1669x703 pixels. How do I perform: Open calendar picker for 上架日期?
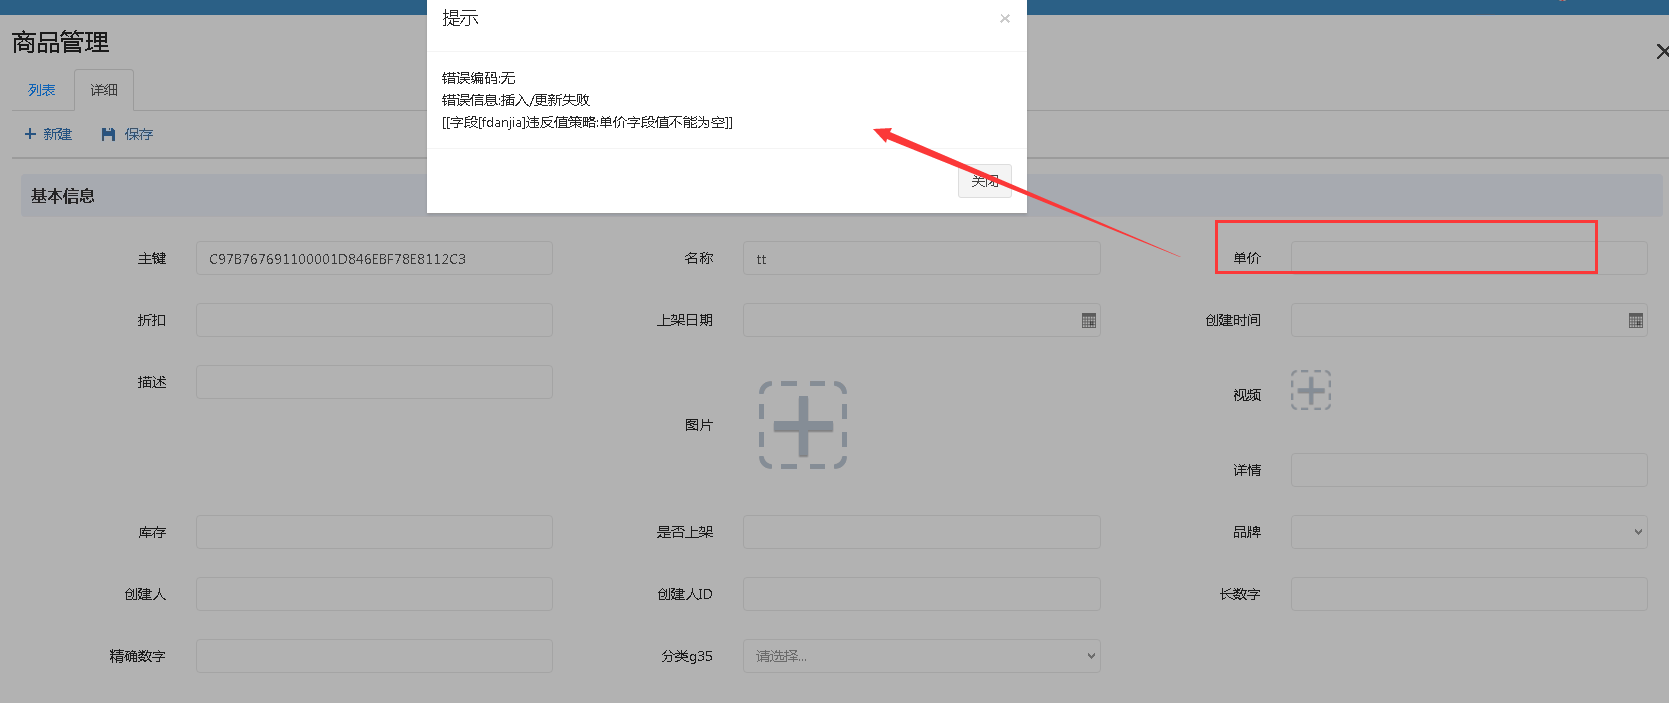tap(1089, 321)
